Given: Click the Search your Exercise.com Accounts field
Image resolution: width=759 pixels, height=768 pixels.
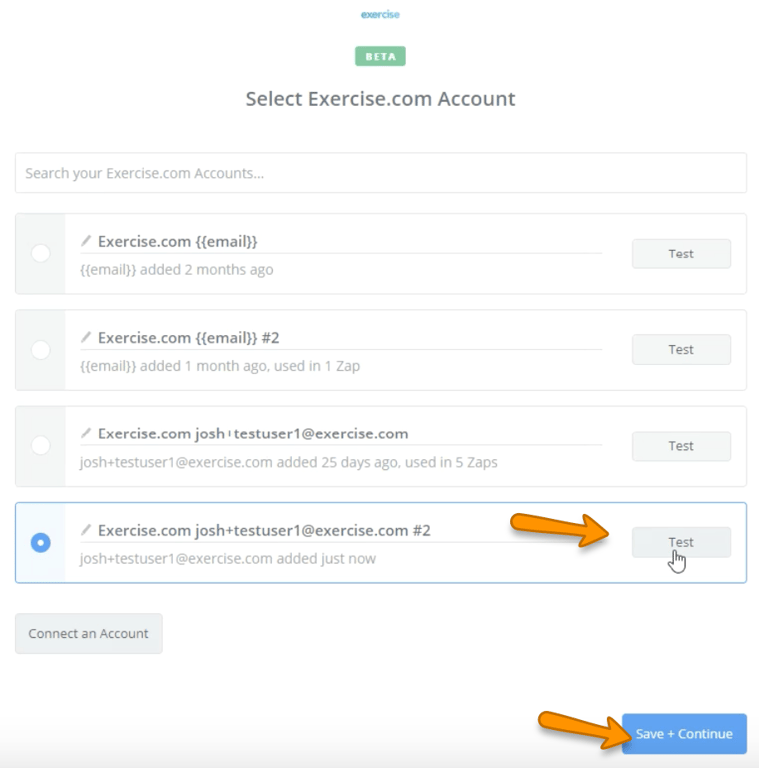Looking at the screenshot, I should [380, 173].
